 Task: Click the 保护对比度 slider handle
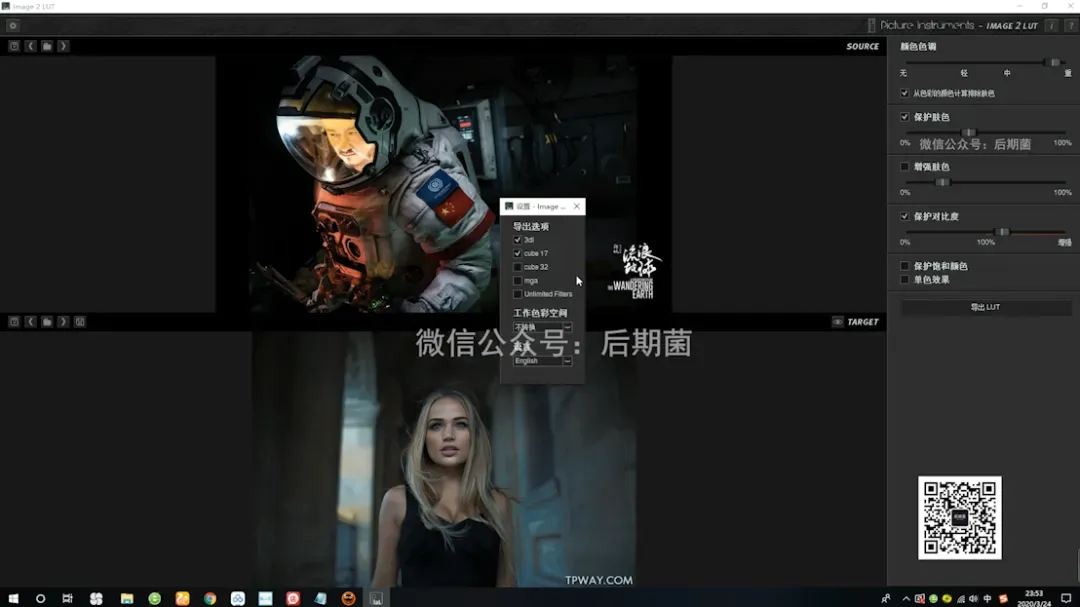(1004, 232)
